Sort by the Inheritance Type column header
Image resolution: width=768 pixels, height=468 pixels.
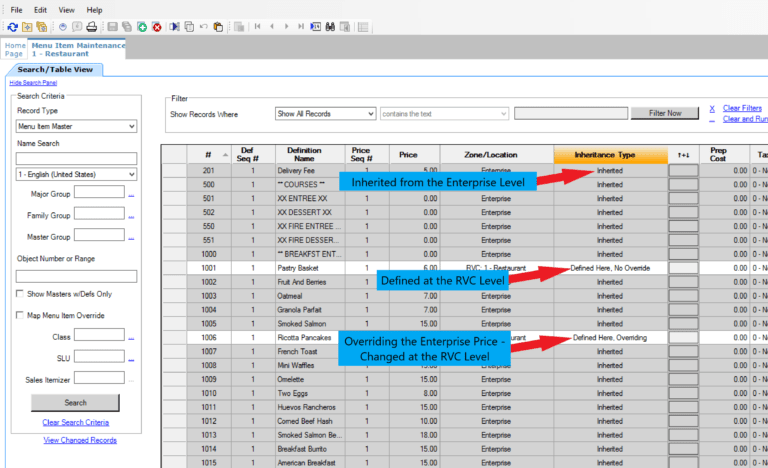[x=611, y=155]
